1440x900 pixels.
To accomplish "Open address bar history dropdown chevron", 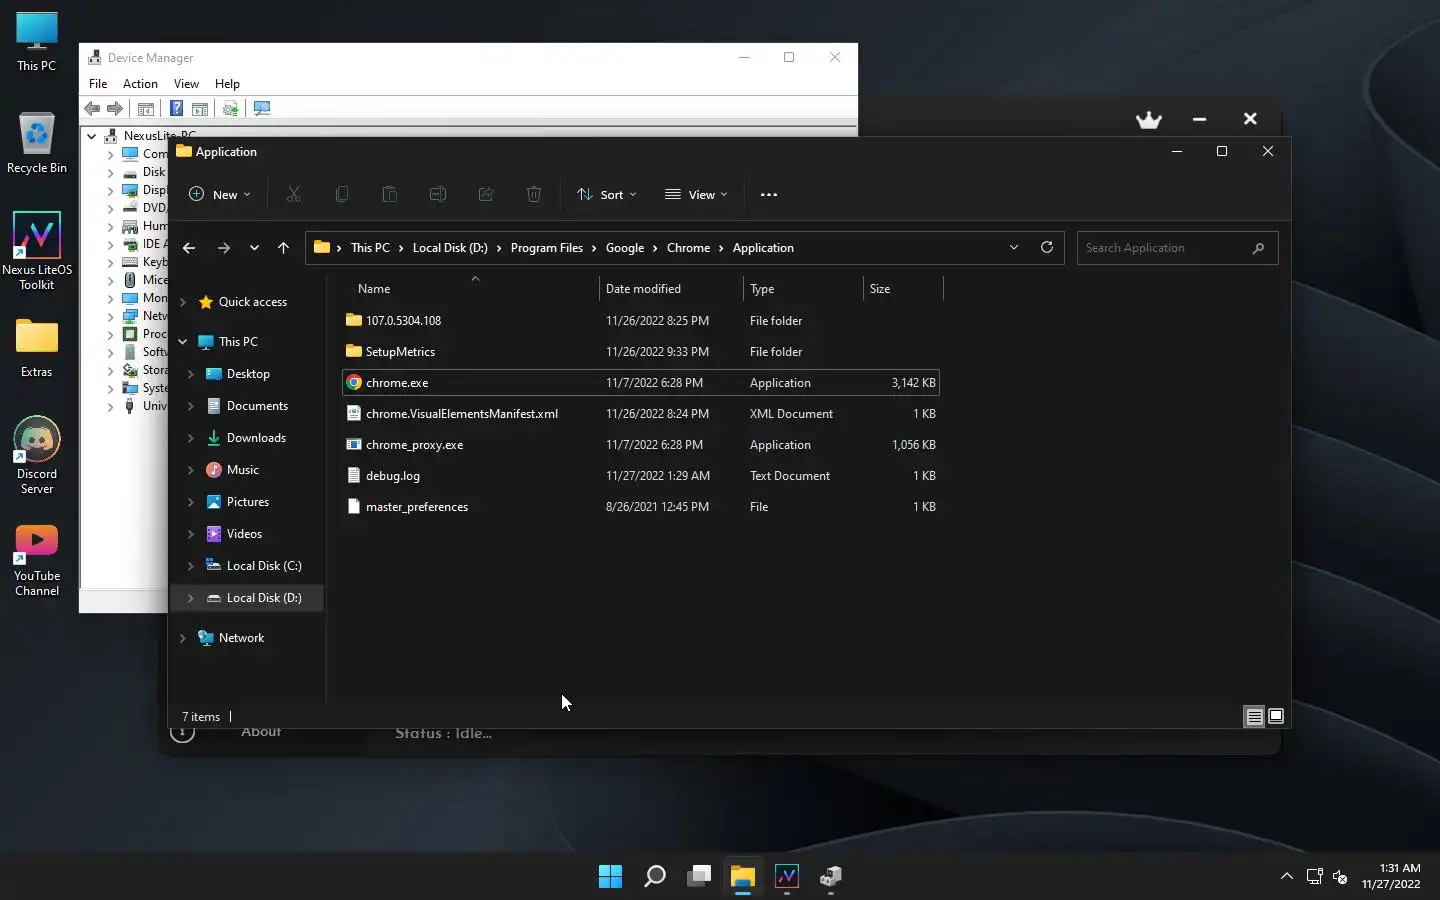I will [1013, 248].
